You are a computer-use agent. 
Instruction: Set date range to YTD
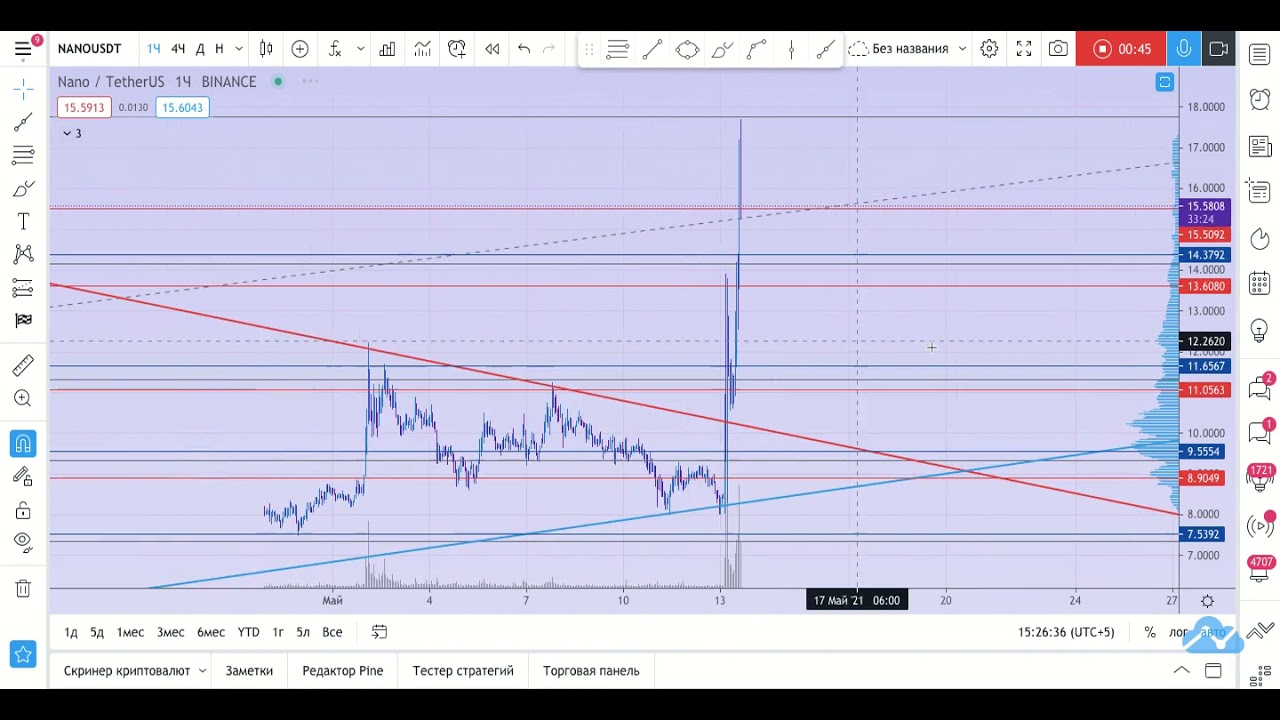click(x=248, y=632)
